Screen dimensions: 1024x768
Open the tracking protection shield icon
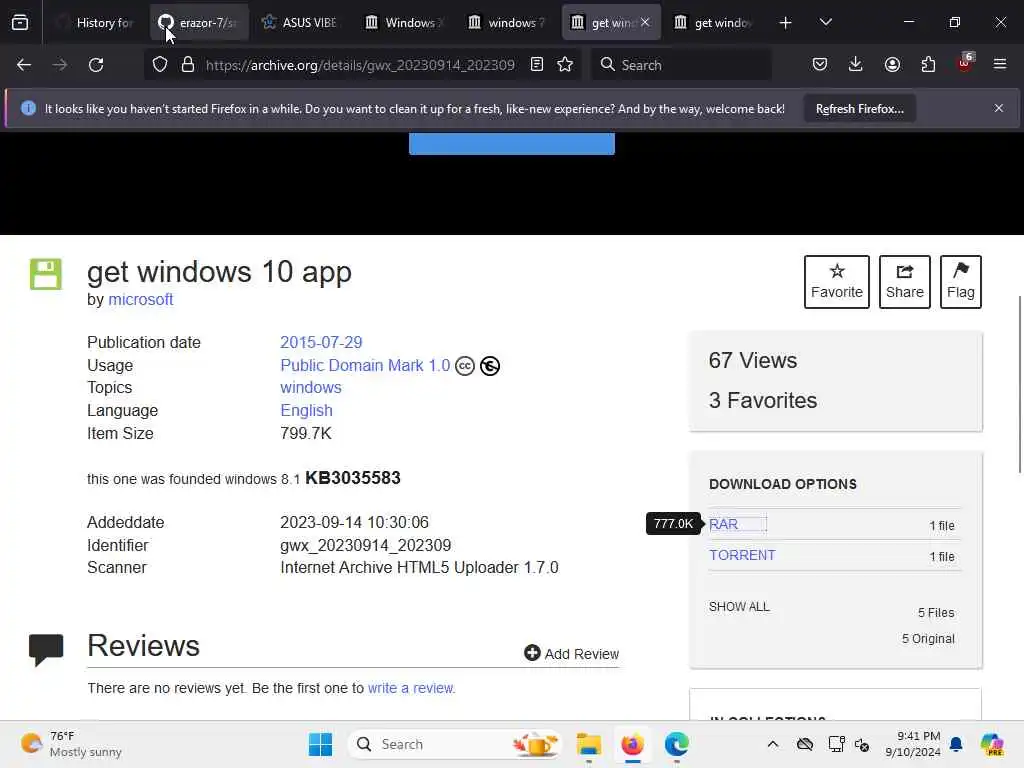pyautogui.click(x=160, y=65)
